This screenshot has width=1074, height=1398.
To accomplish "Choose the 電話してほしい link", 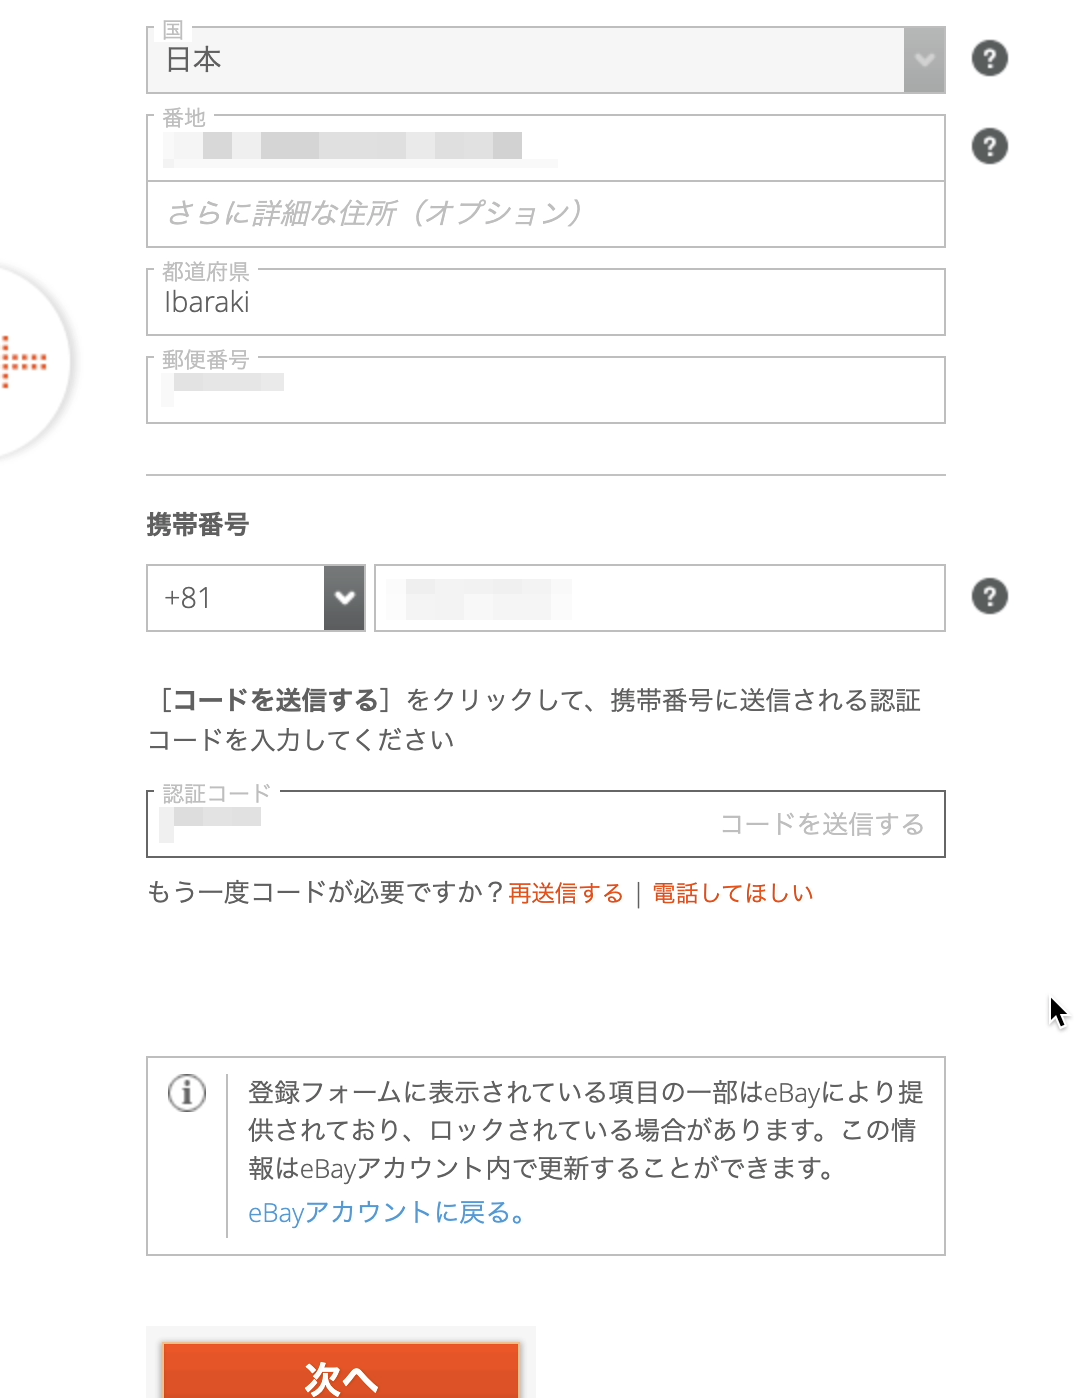I will coord(733,893).
